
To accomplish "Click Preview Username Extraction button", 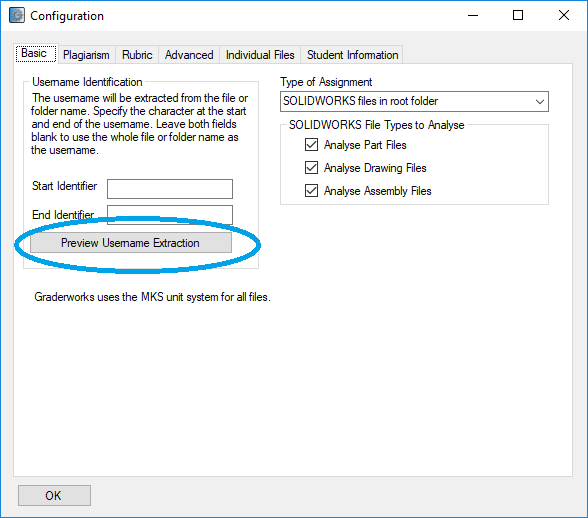I will 131,243.
